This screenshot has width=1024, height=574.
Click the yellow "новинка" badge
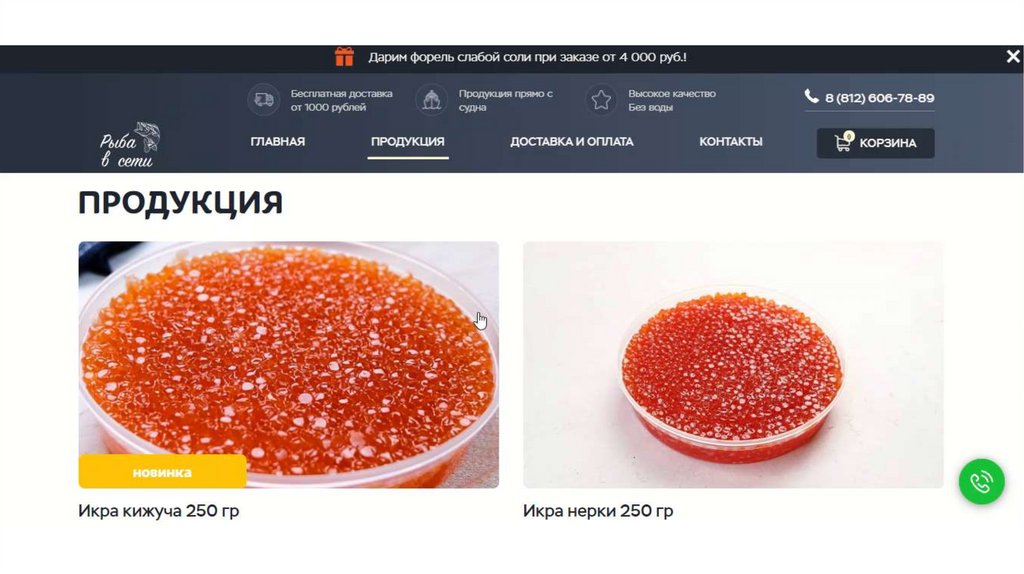tap(163, 471)
